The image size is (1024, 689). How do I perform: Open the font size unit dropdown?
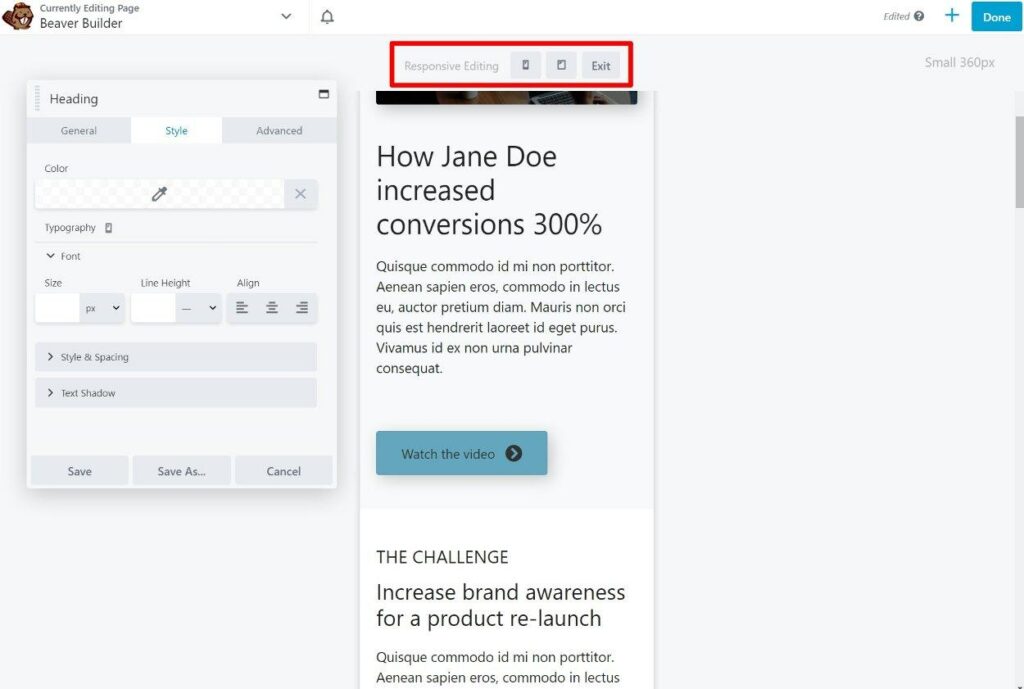[x=102, y=308]
